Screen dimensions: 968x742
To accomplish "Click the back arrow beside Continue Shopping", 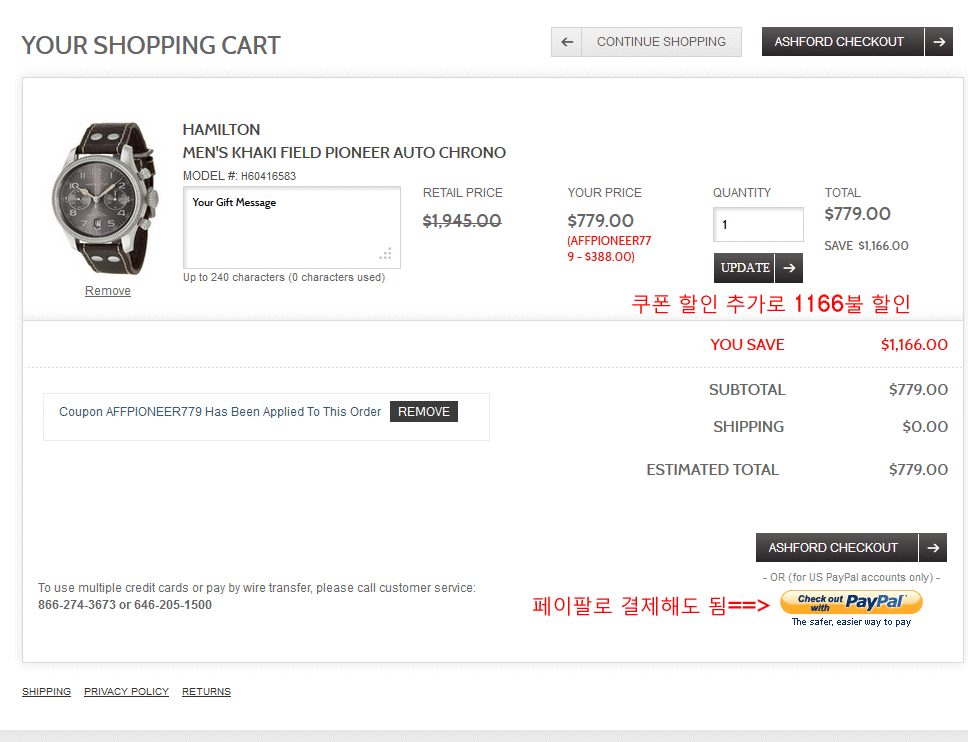I will click(566, 42).
